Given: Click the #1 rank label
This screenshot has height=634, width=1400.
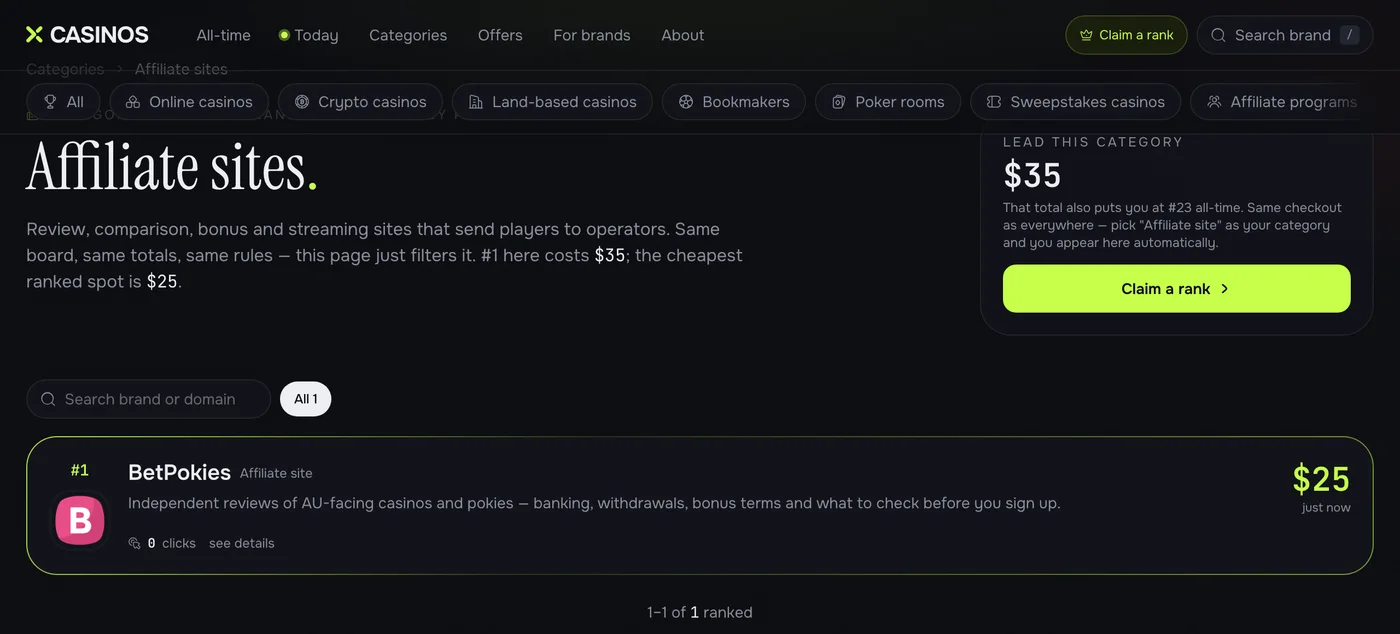Looking at the screenshot, I should (80, 470).
